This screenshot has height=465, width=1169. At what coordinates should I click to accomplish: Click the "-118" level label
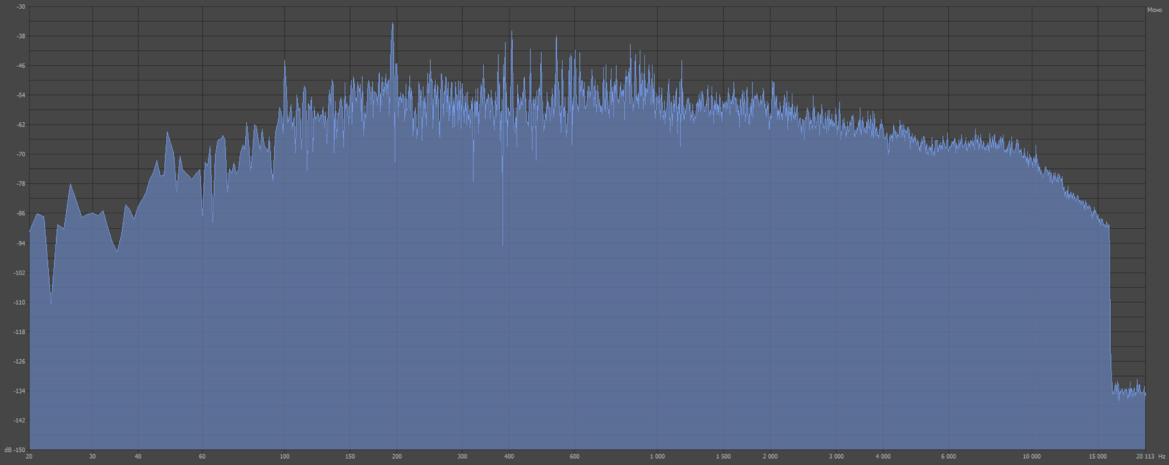[x=19, y=332]
